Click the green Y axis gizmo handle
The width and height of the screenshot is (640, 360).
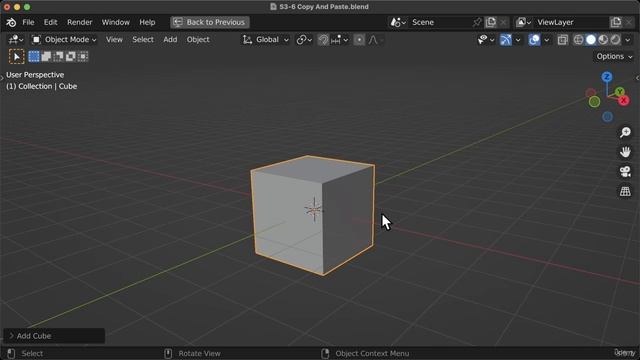[620, 91]
